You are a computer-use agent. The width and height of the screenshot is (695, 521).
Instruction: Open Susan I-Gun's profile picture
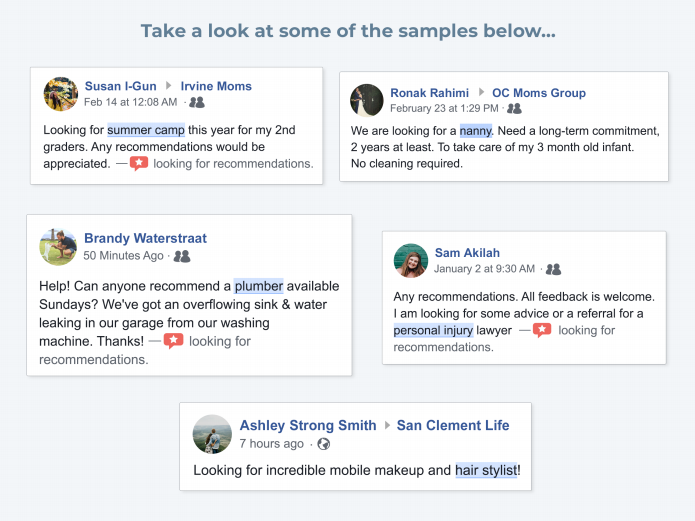pos(61,94)
